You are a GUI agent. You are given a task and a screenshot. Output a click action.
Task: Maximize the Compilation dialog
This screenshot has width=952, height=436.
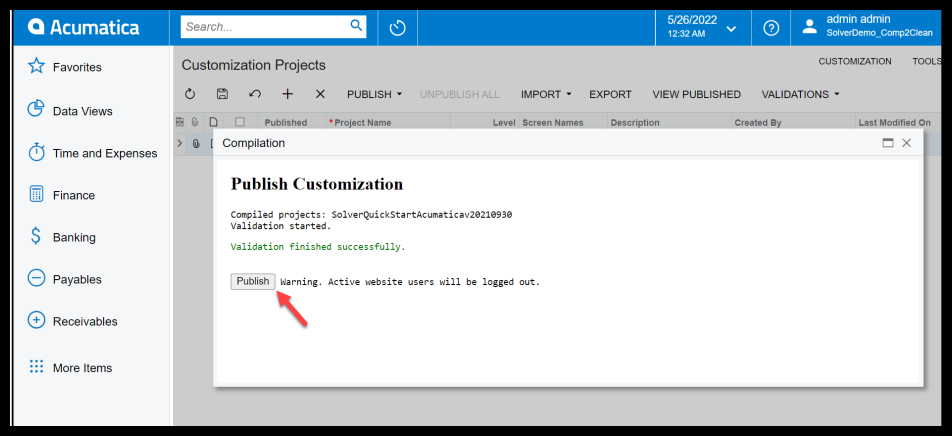(x=887, y=143)
